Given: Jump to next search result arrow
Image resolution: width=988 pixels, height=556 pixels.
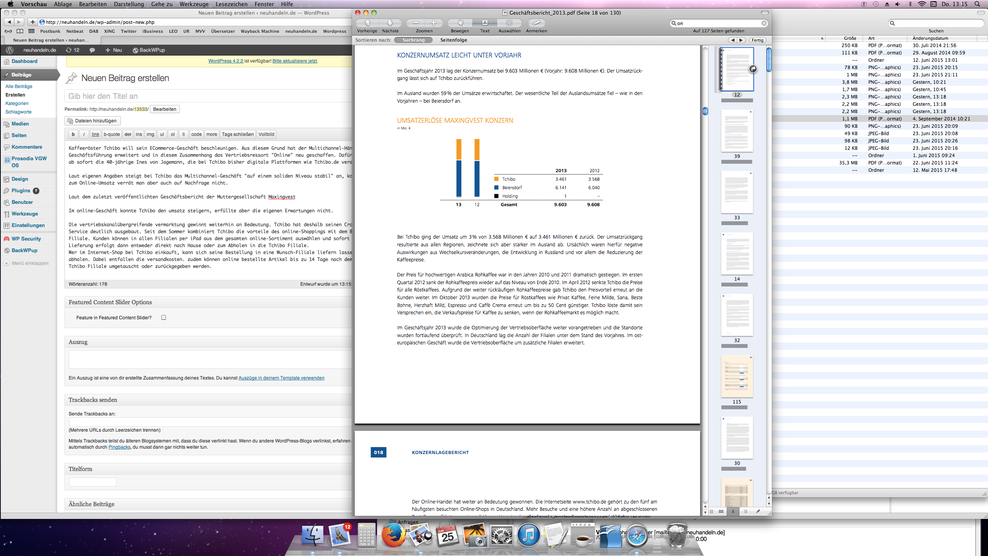Looking at the screenshot, I should coord(741,40).
